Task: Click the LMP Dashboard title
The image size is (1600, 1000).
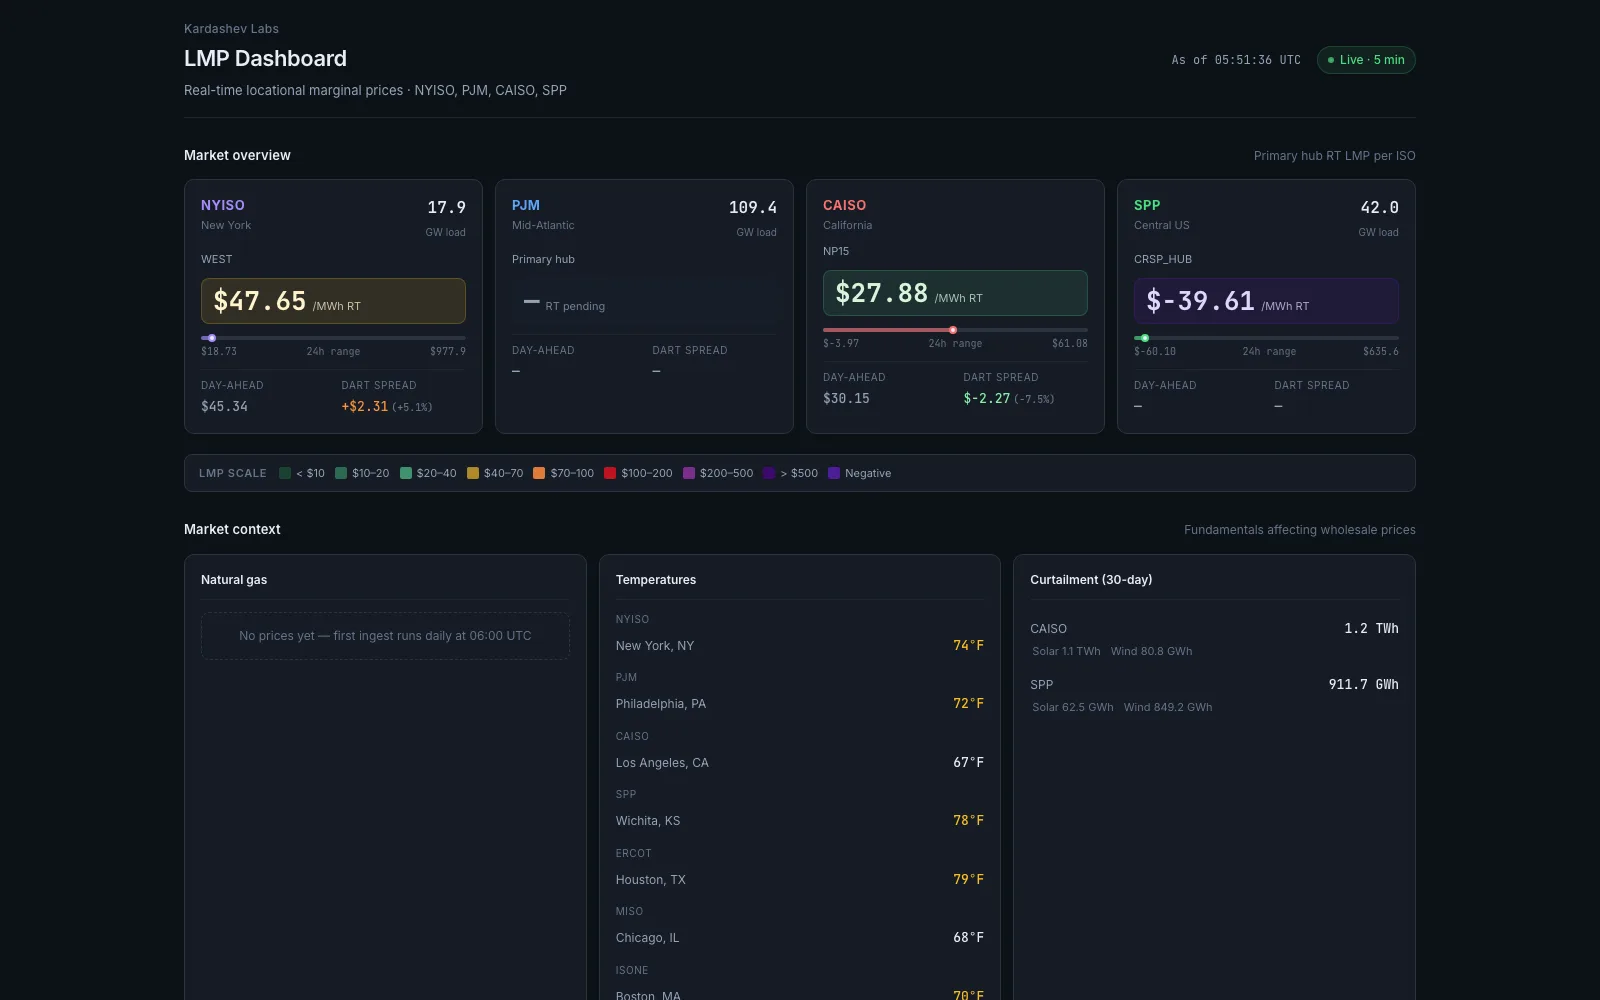Action: (265, 59)
